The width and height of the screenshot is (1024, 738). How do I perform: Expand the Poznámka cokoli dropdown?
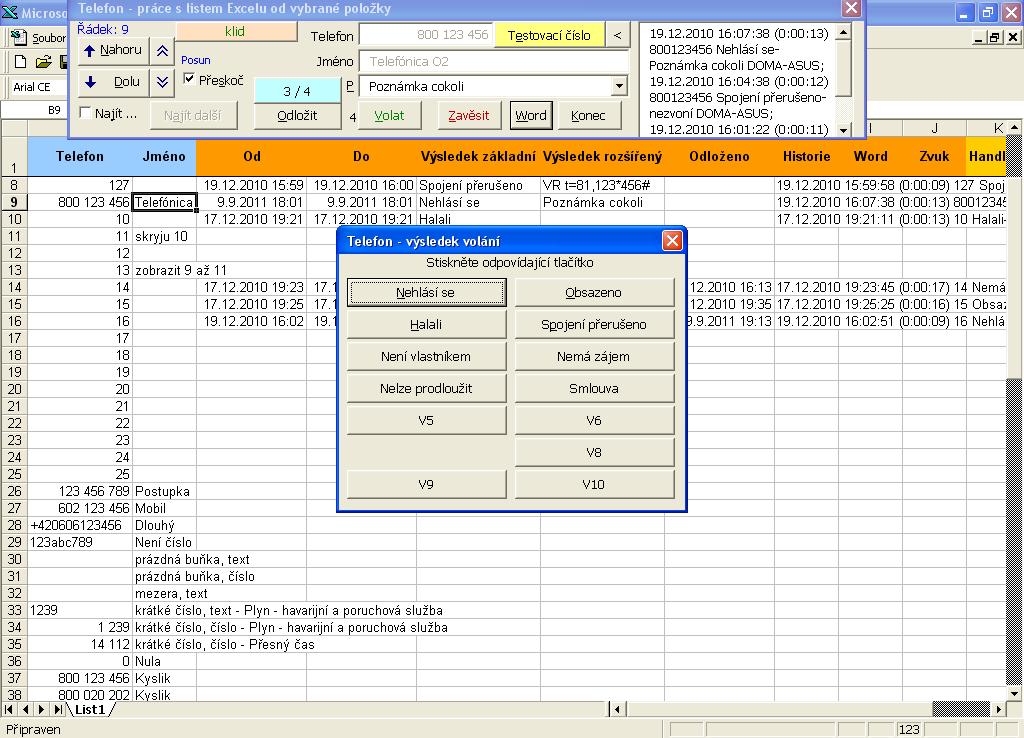pyautogui.click(x=619, y=86)
